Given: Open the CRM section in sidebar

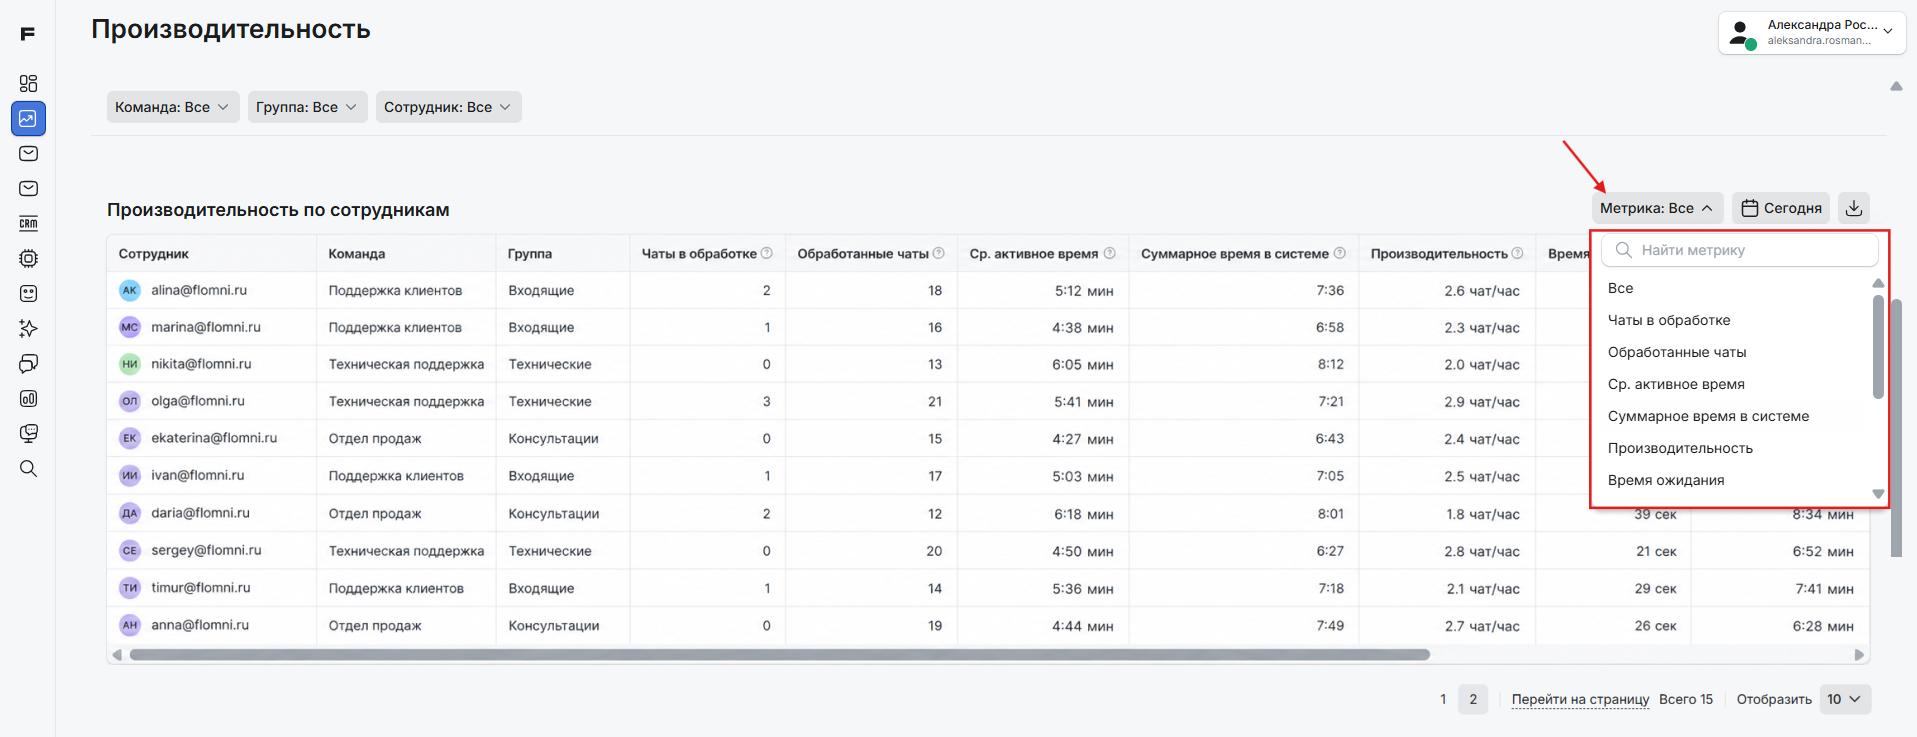Looking at the screenshot, I should [28, 223].
